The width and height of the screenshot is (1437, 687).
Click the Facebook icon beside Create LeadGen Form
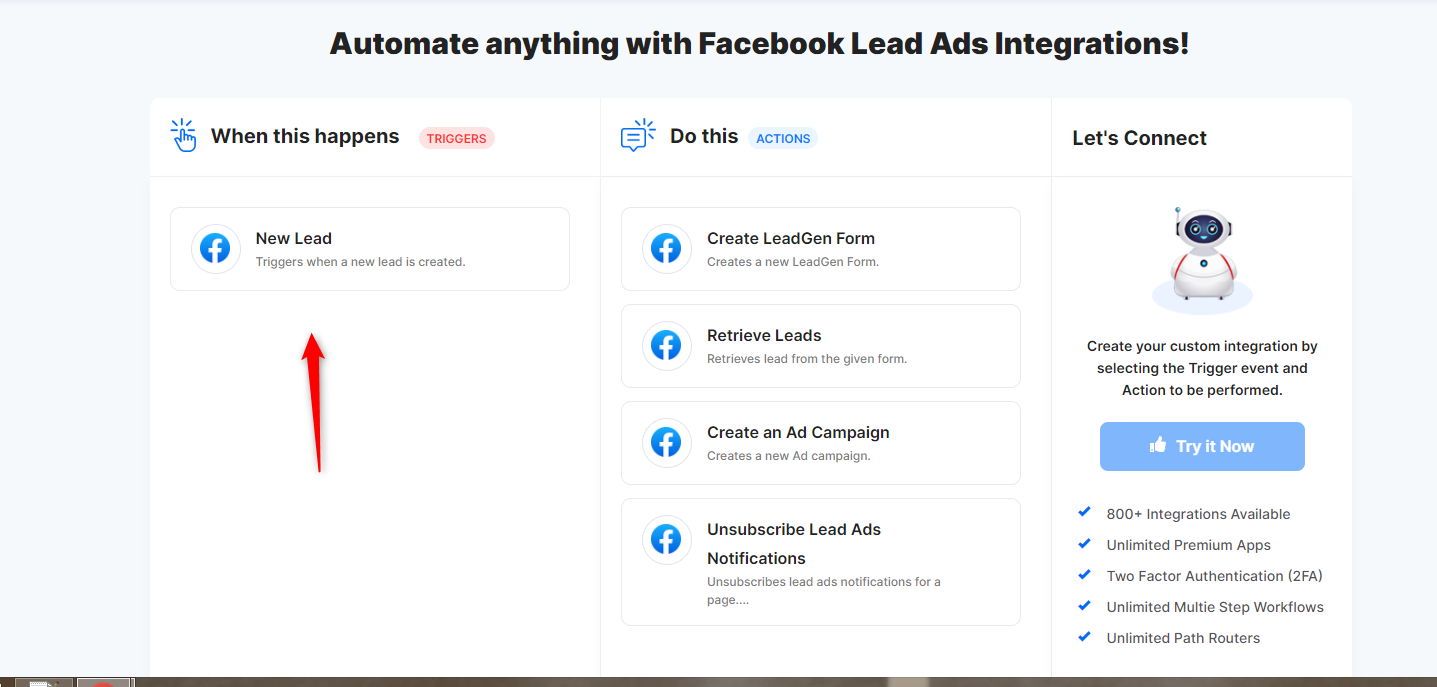[666, 248]
